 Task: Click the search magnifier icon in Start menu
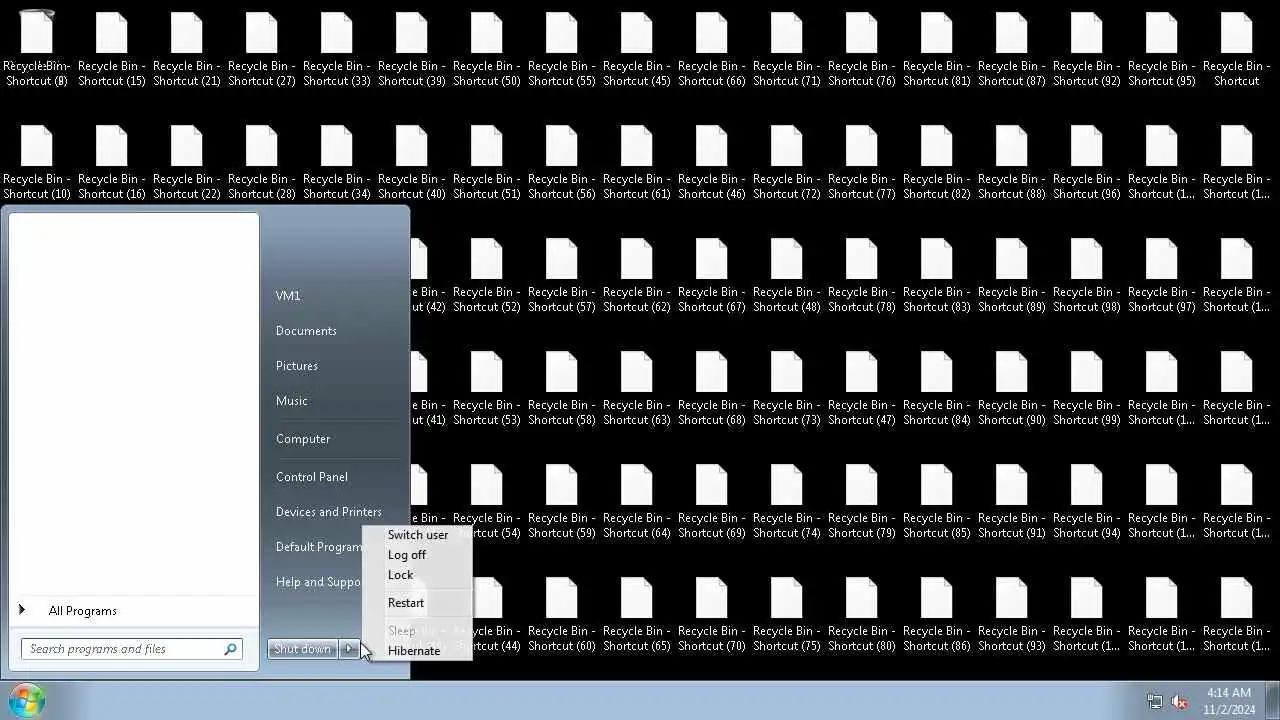pyautogui.click(x=230, y=649)
